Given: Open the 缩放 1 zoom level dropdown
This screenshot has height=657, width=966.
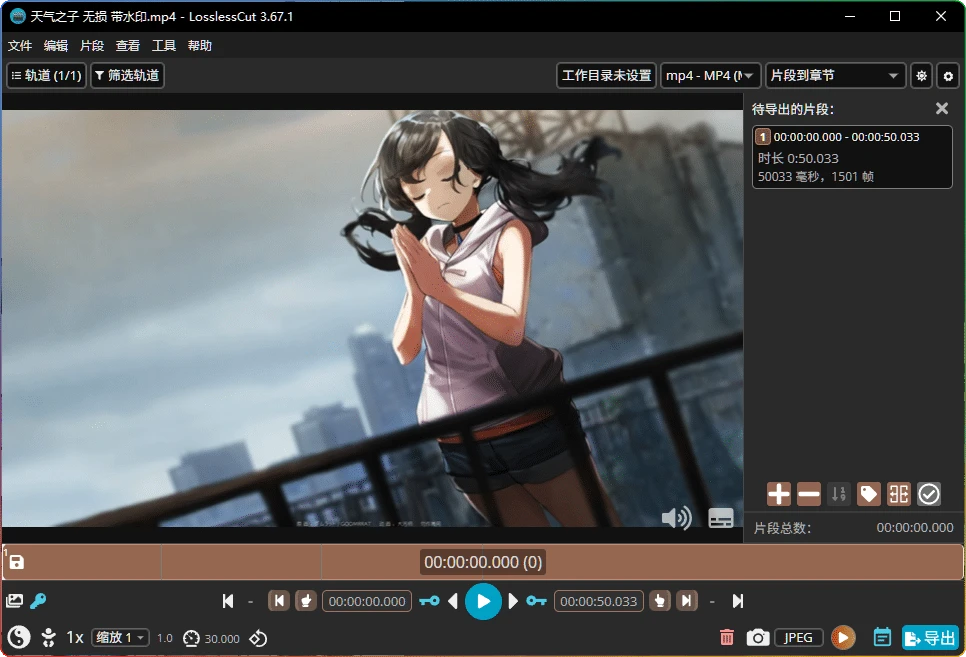Looking at the screenshot, I should coord(119,637).
